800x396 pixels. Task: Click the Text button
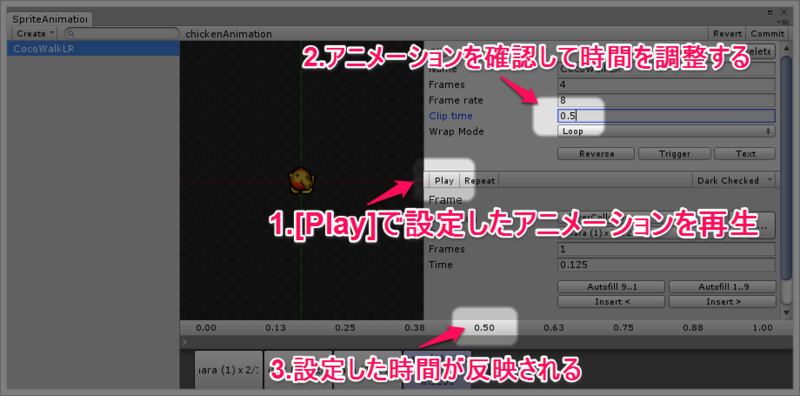coord(745,154)
